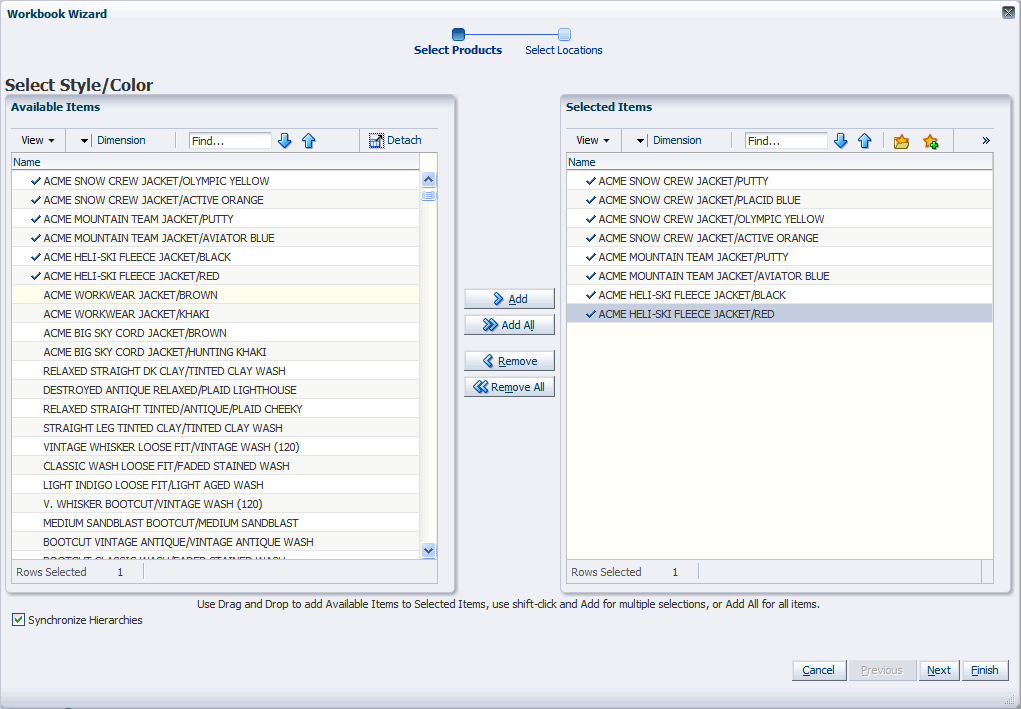Select ACME HELI-SKI FLEECE JACKET/RED in Selected Items
This screenshot has width=1021, height=709.
779,314
